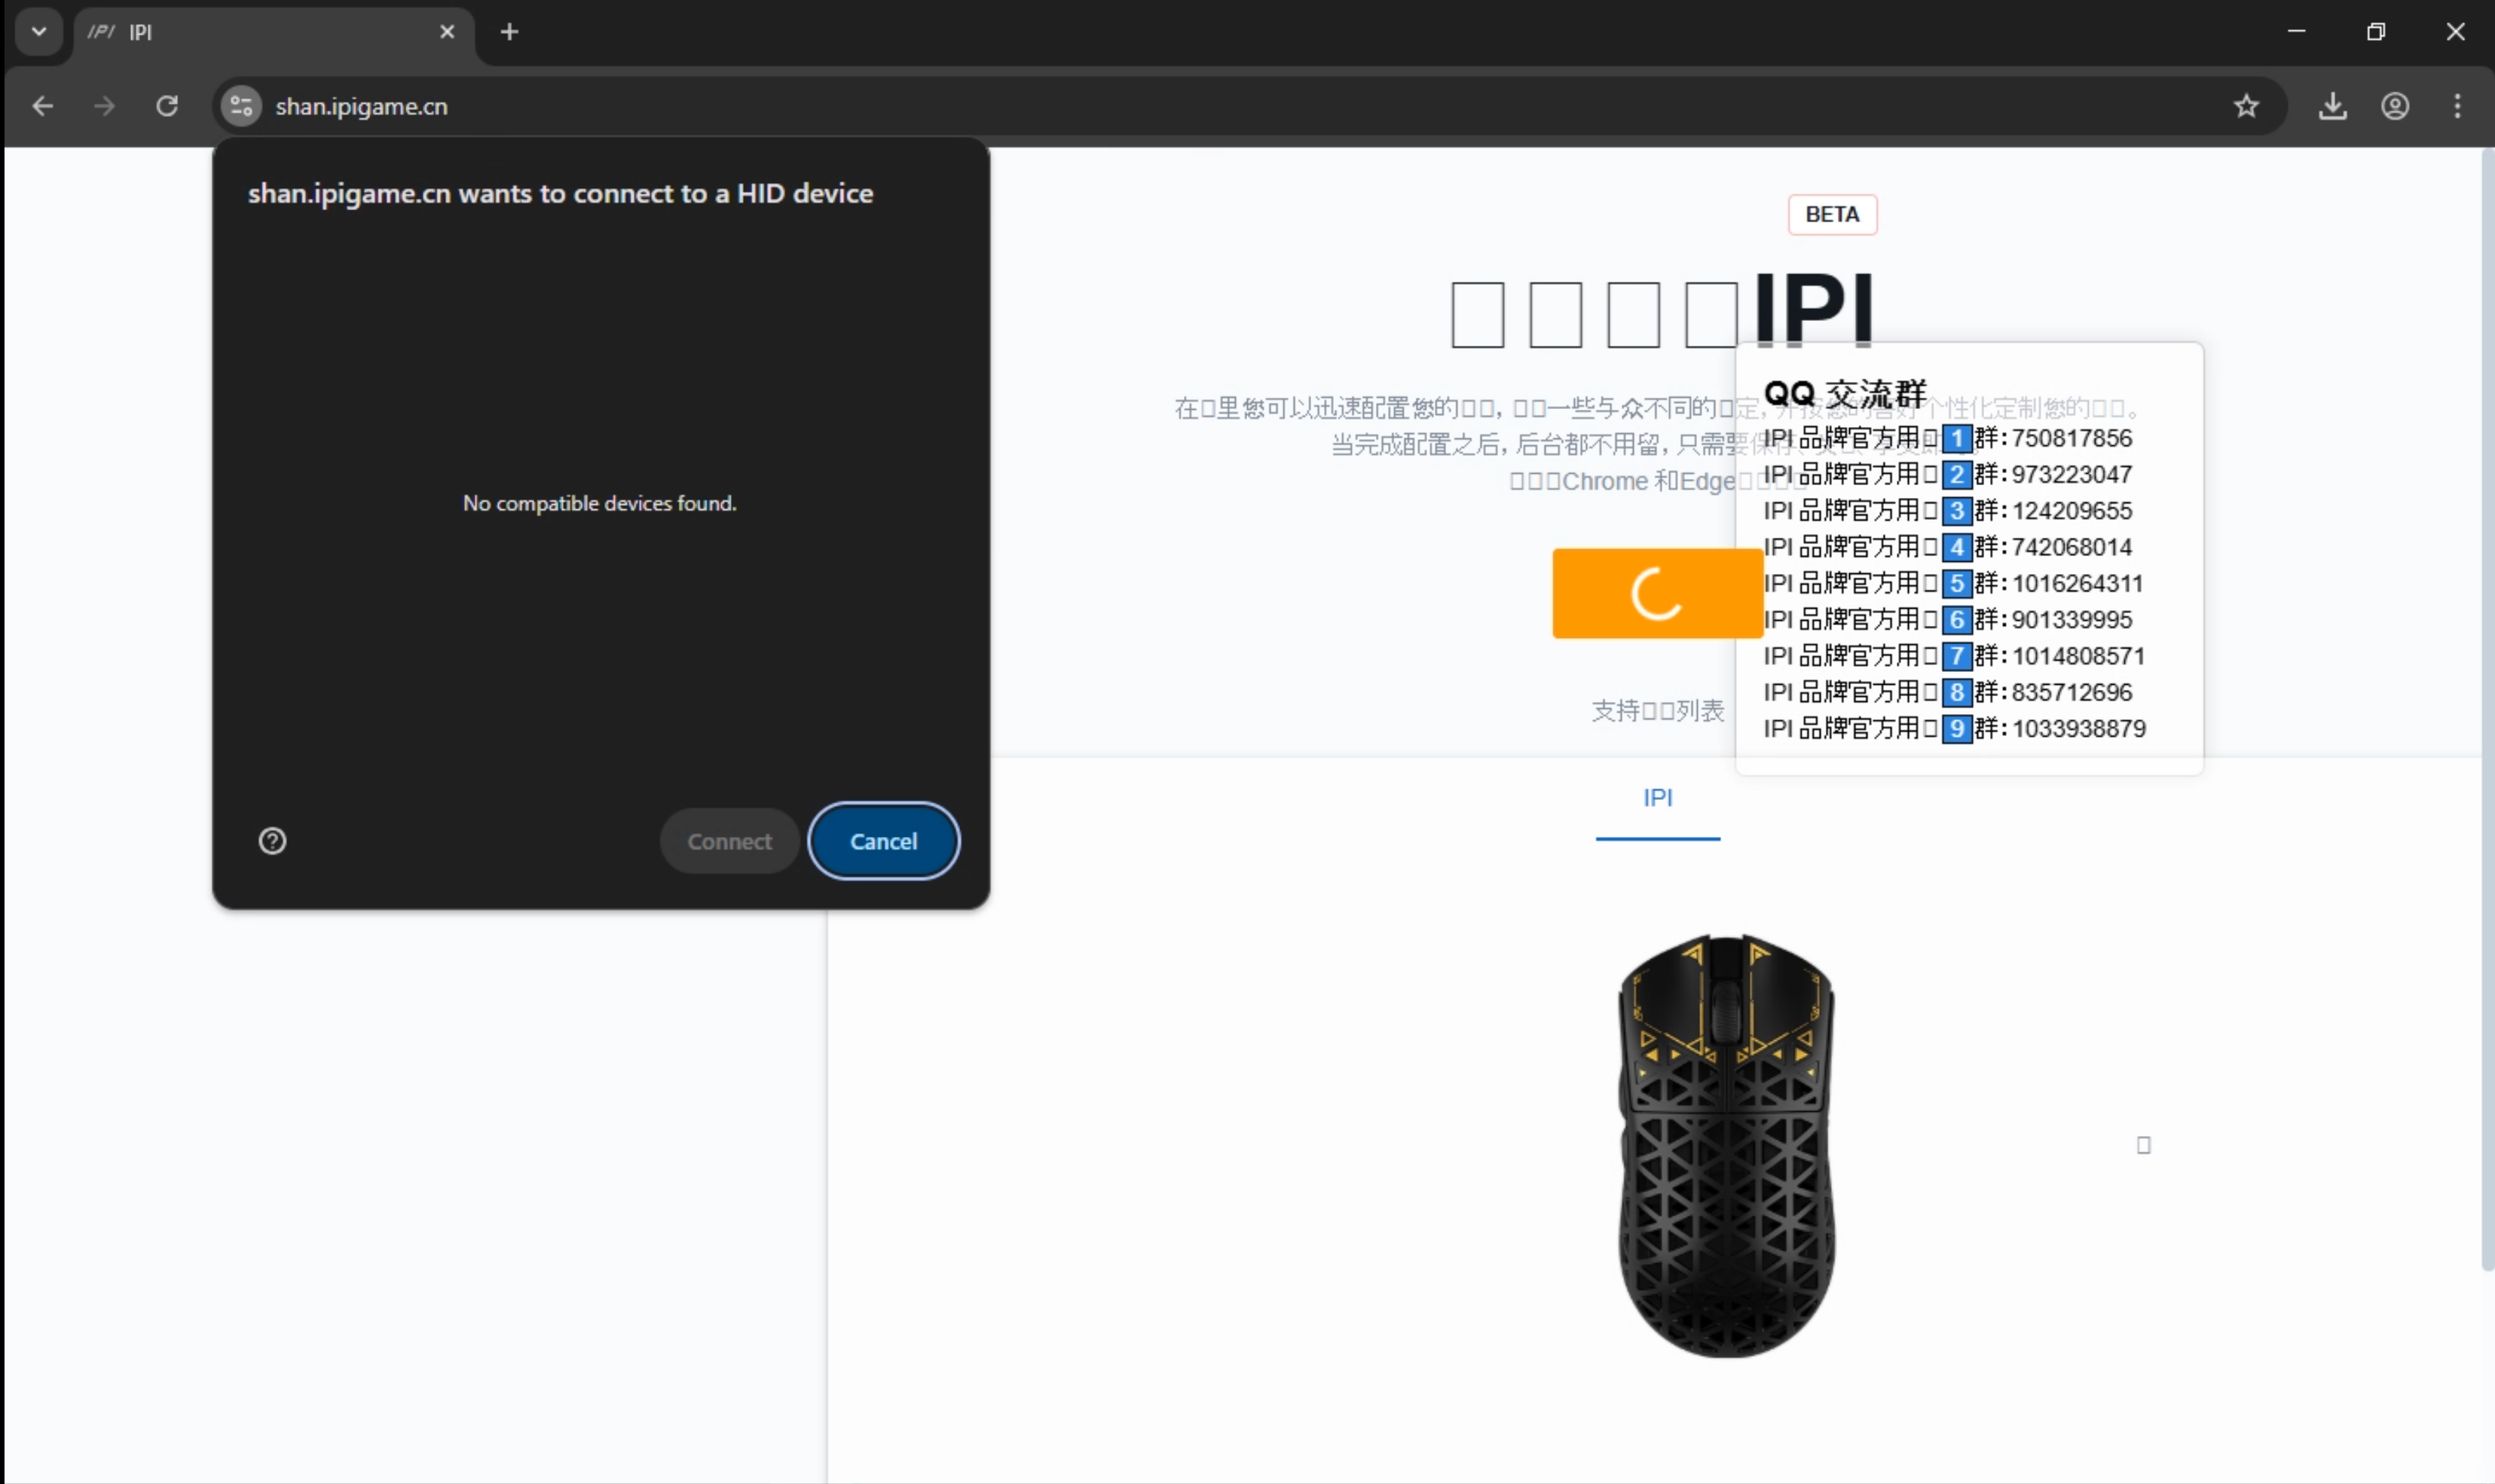
Task: Open the Chrome profile icon
Action: (2394, 106)
